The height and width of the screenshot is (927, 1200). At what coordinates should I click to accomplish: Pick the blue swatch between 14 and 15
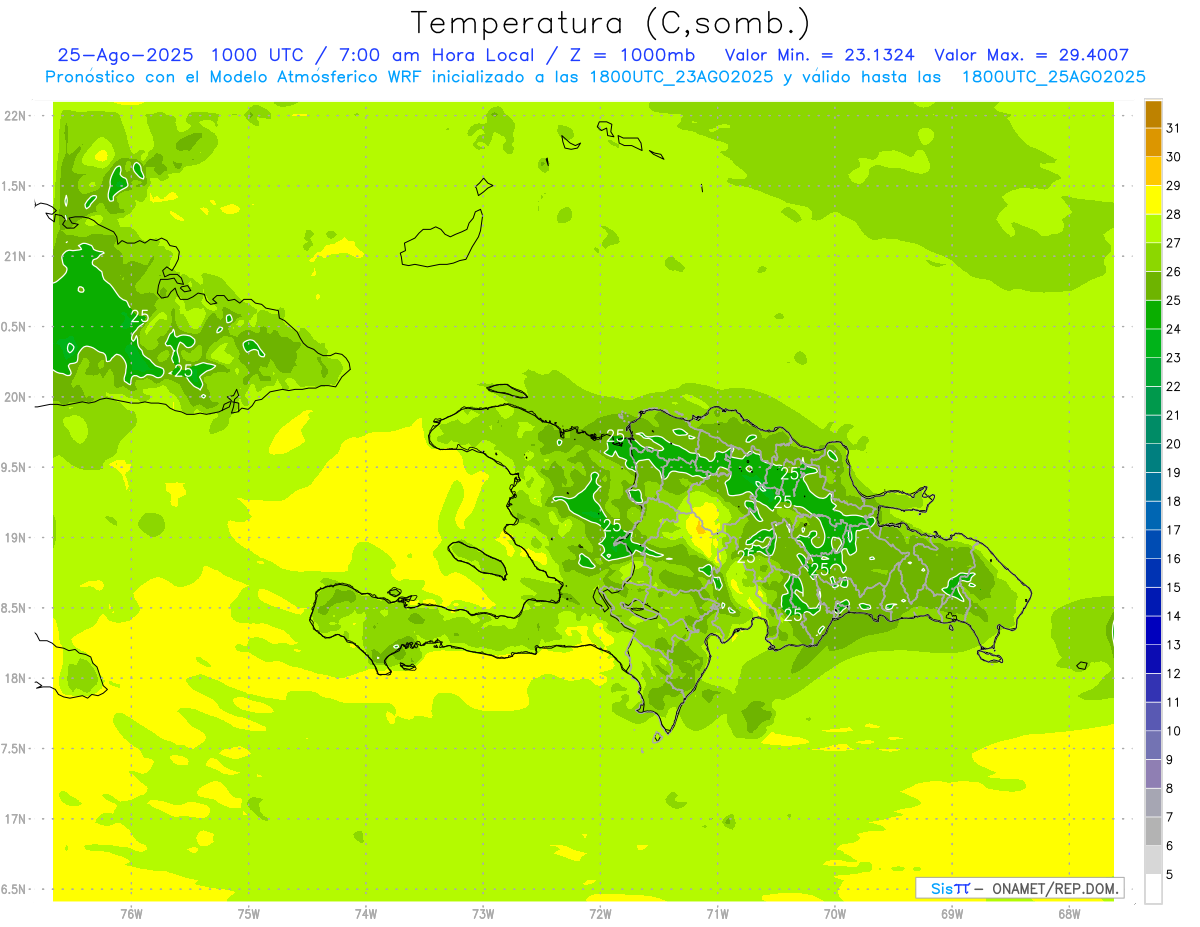click(1153, 602)
